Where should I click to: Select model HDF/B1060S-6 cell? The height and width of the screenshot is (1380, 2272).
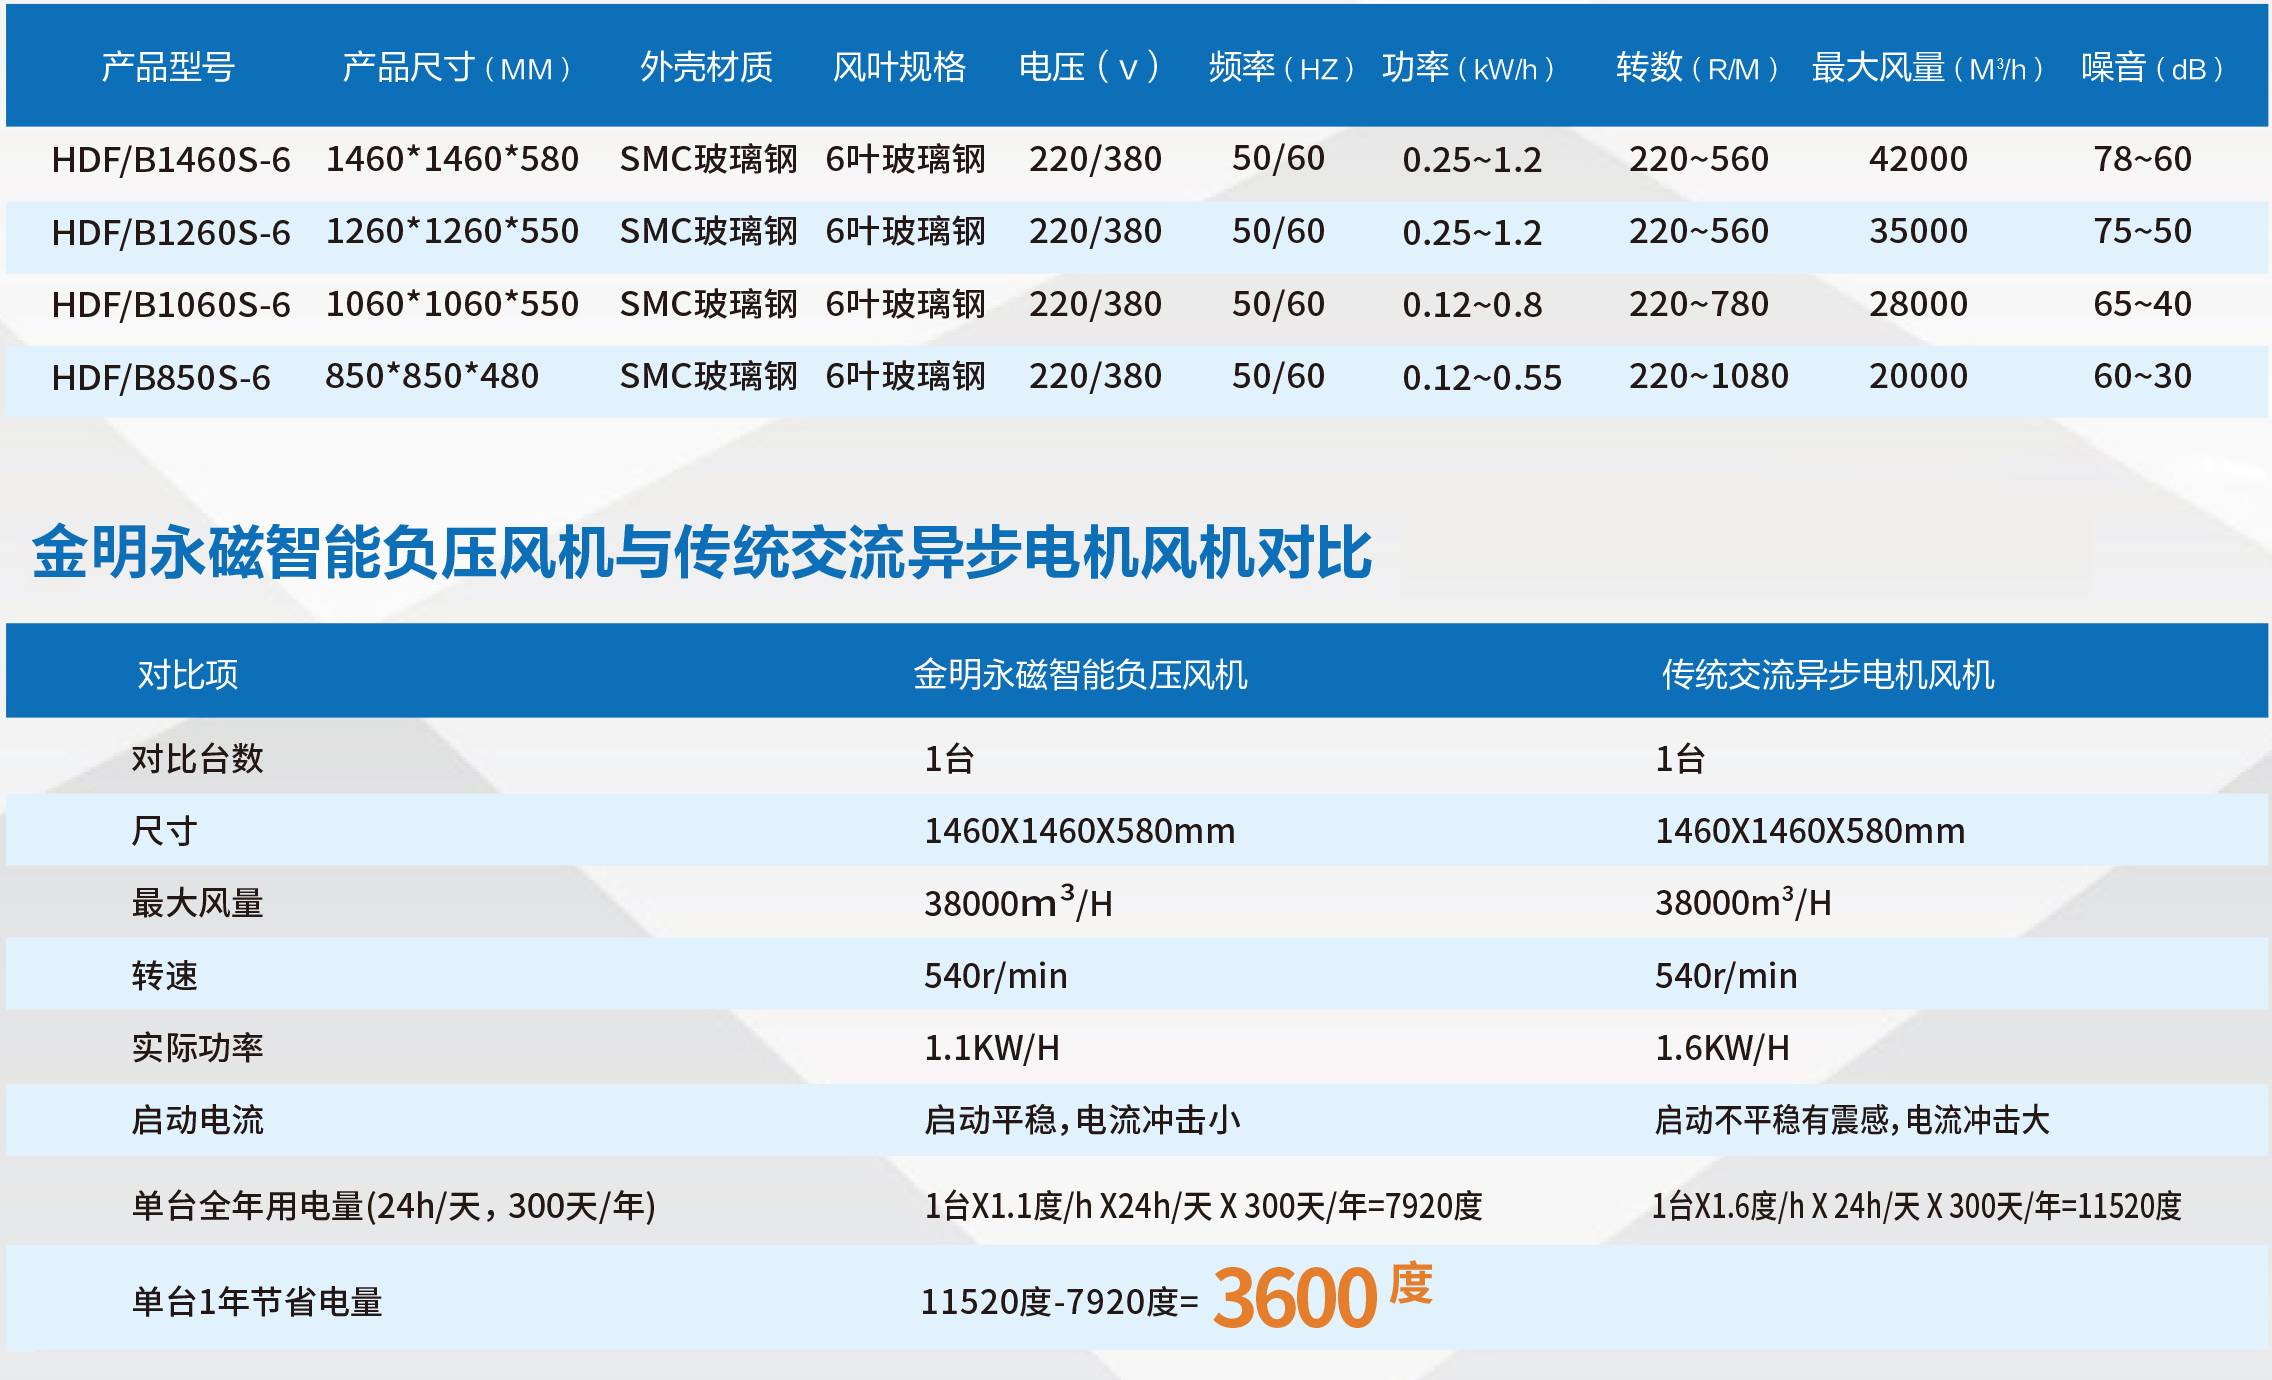click(171, 304)
